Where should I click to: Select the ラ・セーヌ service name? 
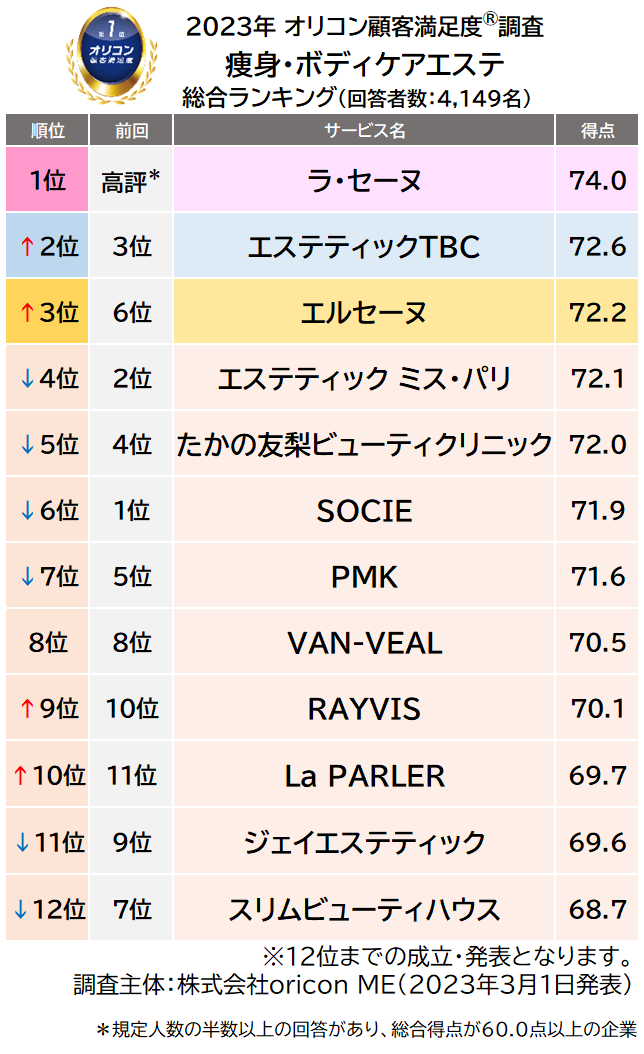[x=364, y=181]
